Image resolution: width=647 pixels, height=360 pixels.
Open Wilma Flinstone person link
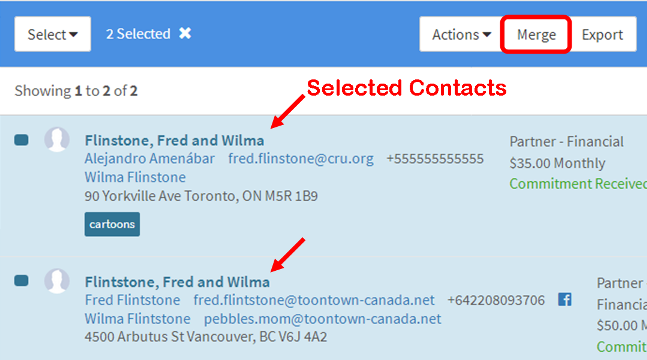(135, 177)
